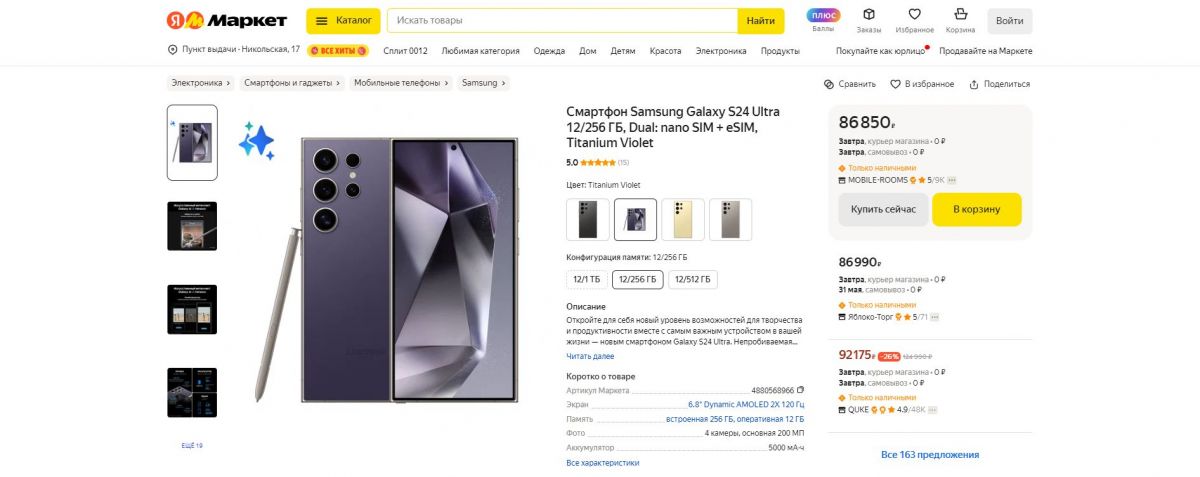Open the Каталог menu button
Image resolution: width=1200 pixels, height=477 pixels.
click(343, 20)
